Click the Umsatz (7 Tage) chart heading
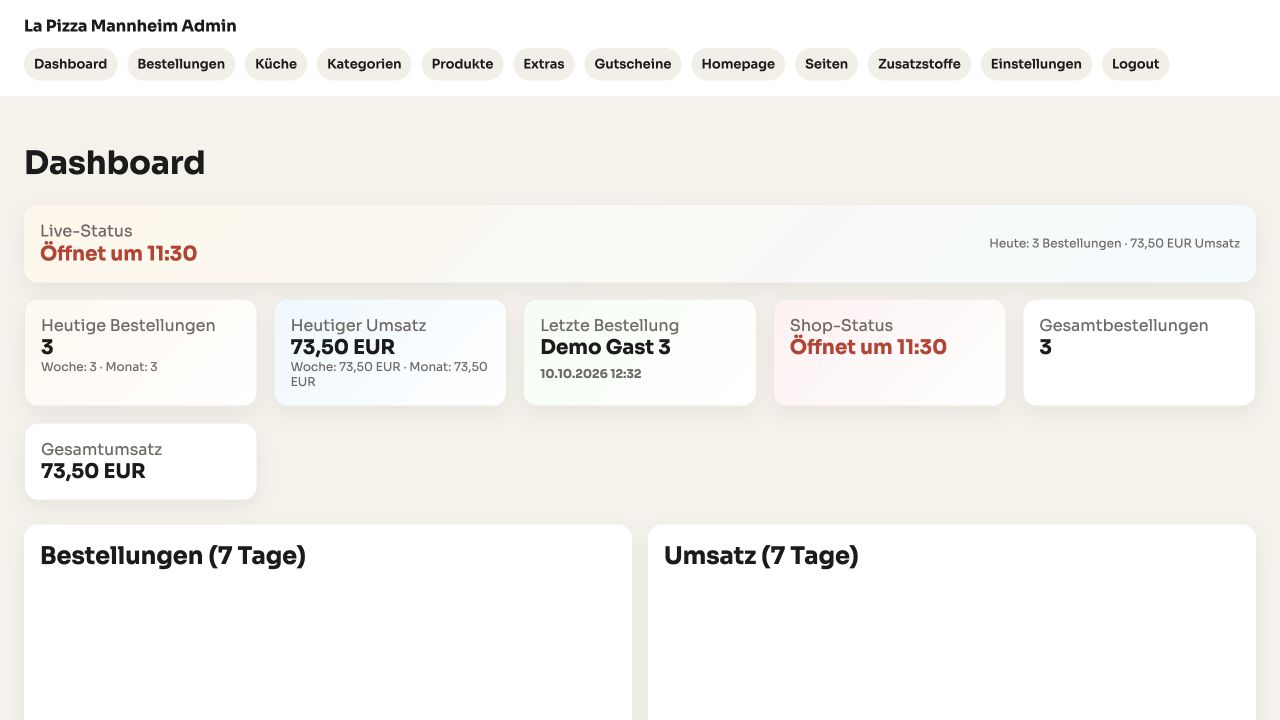 tap(761, 556)
